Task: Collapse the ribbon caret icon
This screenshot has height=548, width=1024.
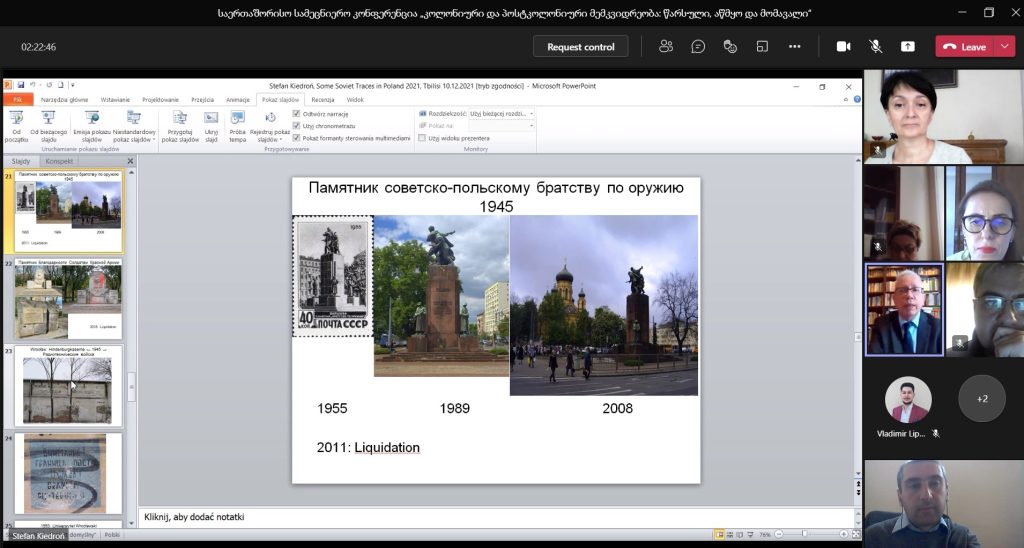Action: 846,100
